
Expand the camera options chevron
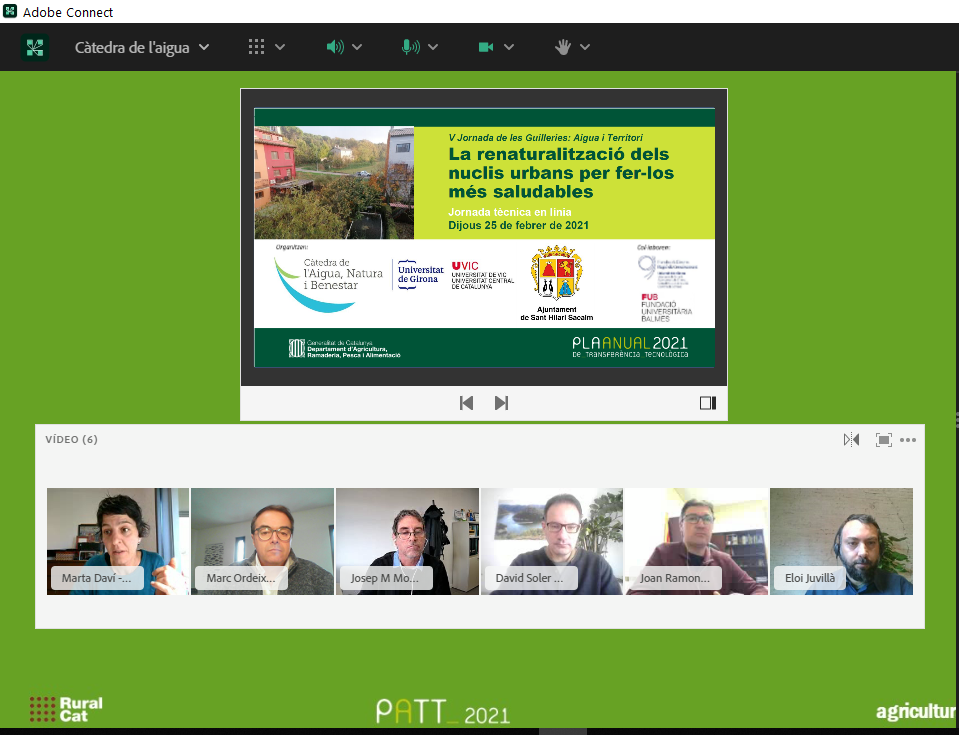coord(509,47)
